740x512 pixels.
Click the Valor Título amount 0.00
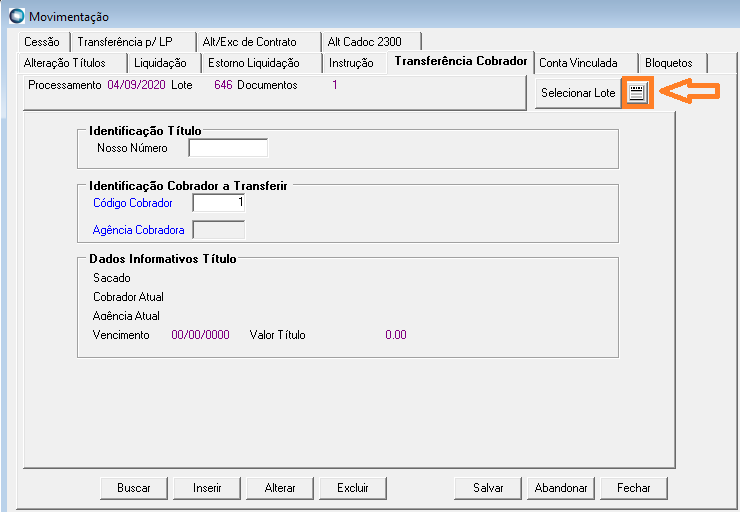click(395, 335)
